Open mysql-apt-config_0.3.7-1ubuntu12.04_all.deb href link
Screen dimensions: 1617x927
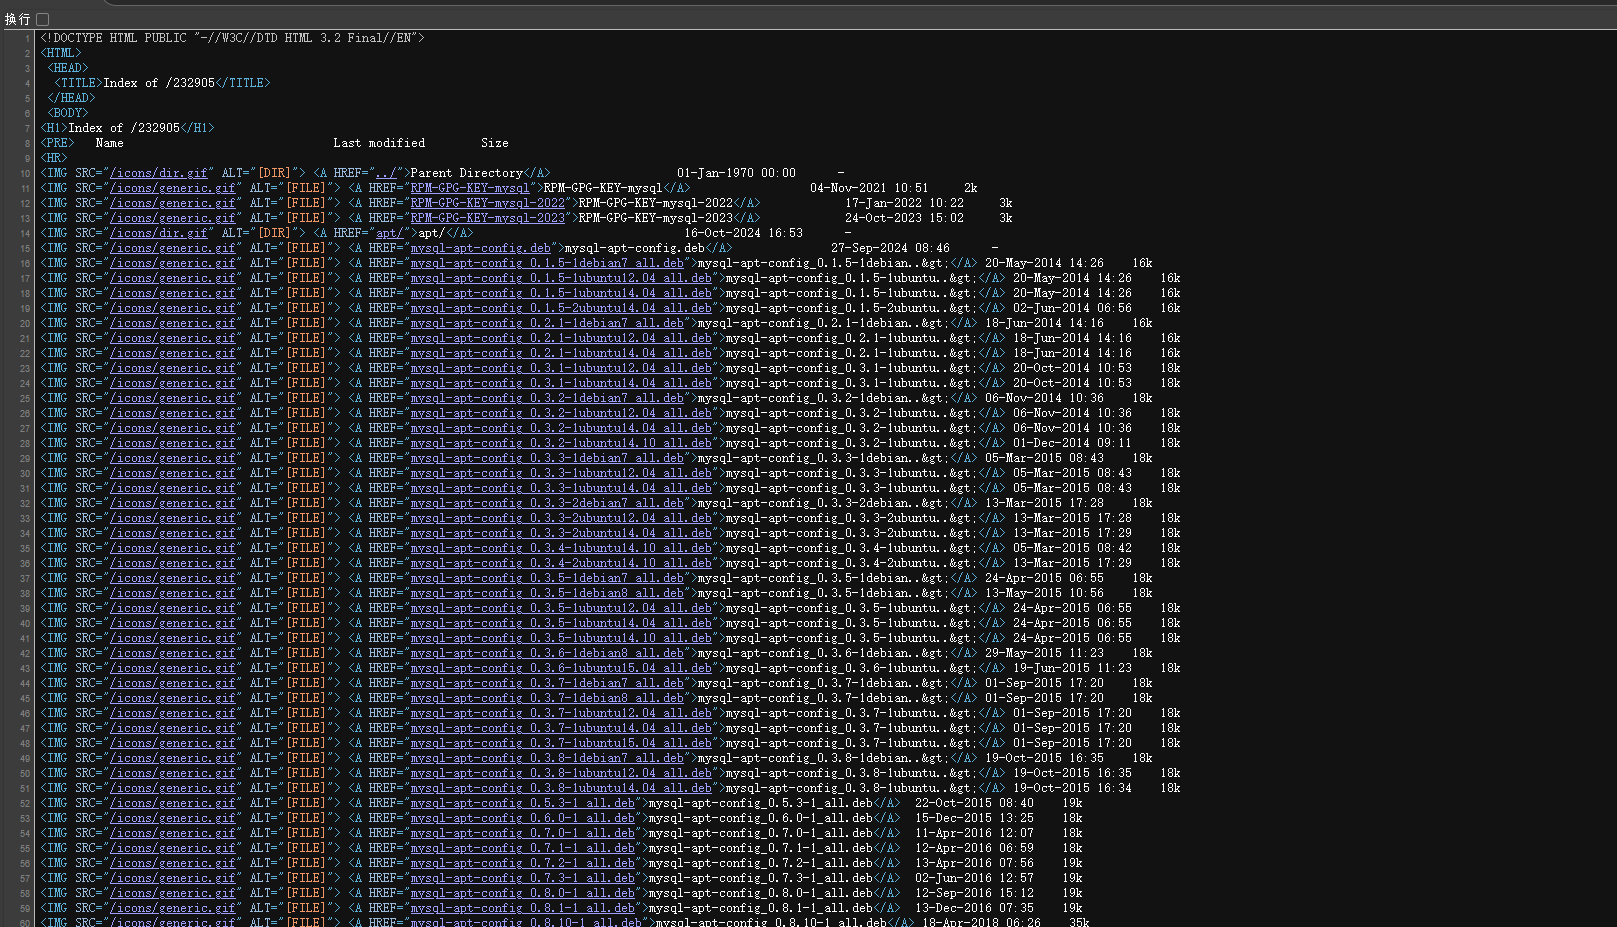pos(561,713)
